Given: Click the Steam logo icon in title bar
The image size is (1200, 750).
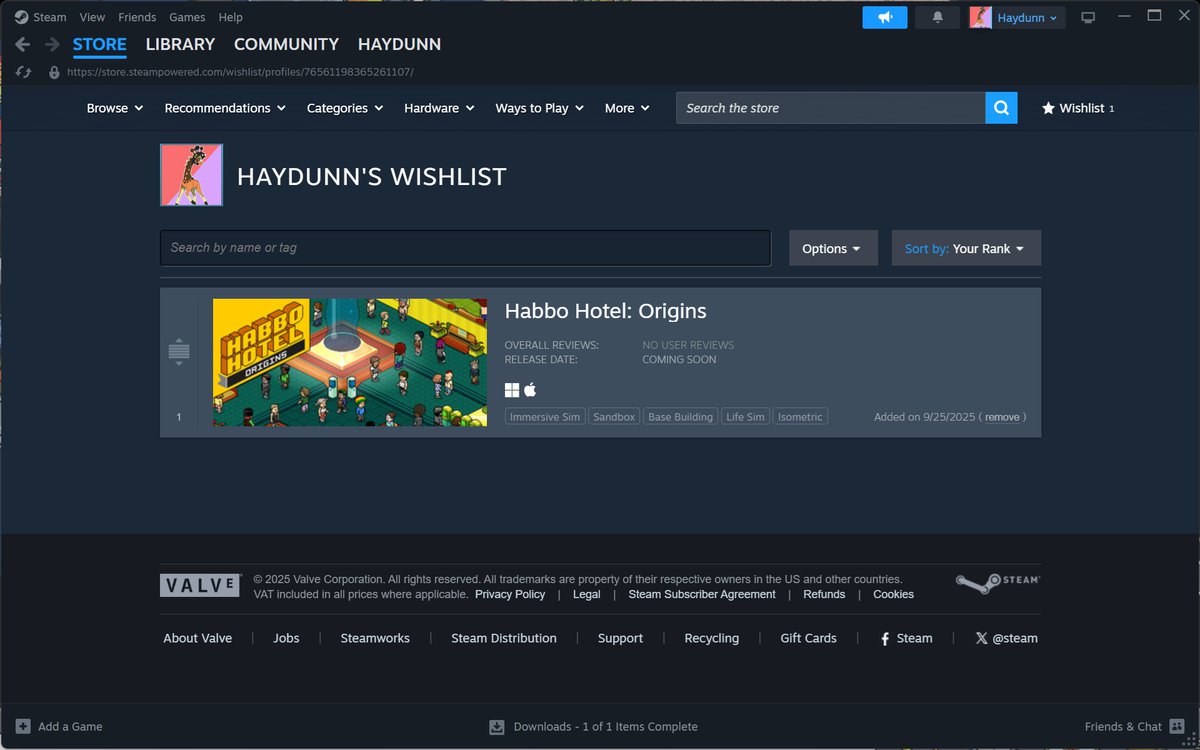Looking at the screenshot, I should [21, 17].
